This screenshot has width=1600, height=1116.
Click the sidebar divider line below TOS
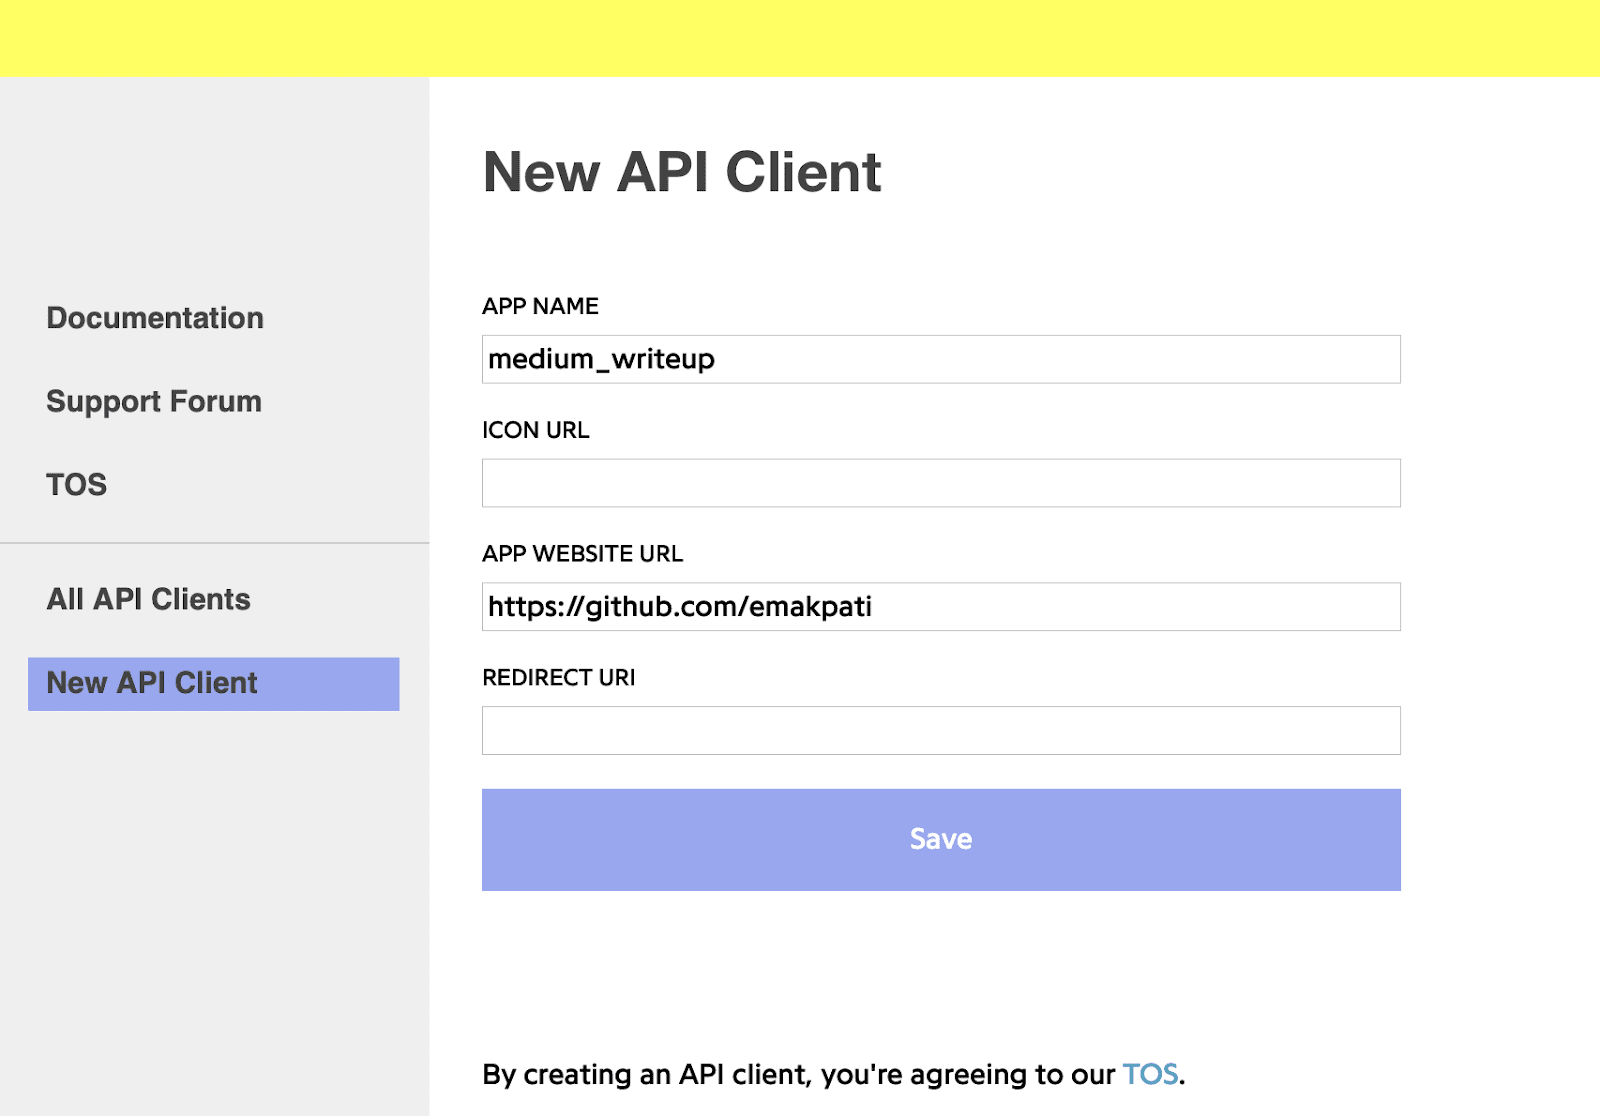click(x=214, y=543)
